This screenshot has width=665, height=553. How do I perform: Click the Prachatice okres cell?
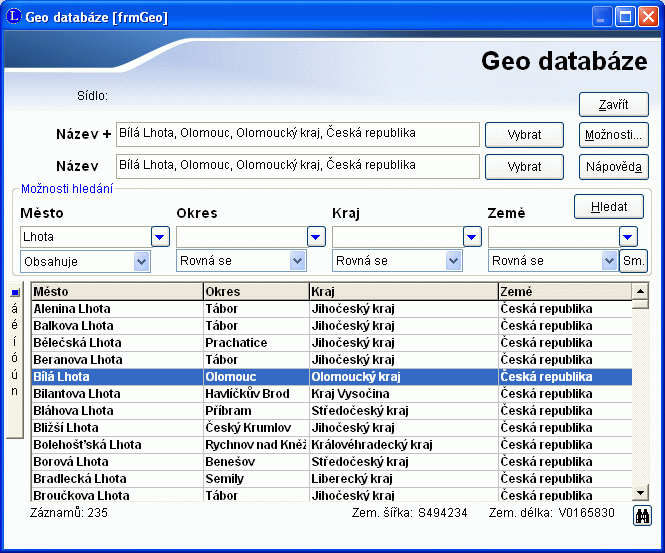pos(256,343)
